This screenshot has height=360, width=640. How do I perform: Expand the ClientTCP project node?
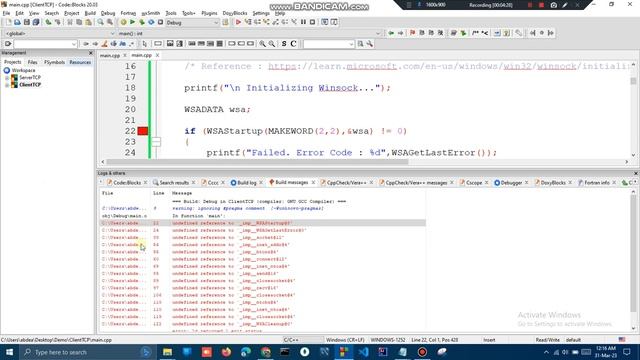[x=7, y=85]
